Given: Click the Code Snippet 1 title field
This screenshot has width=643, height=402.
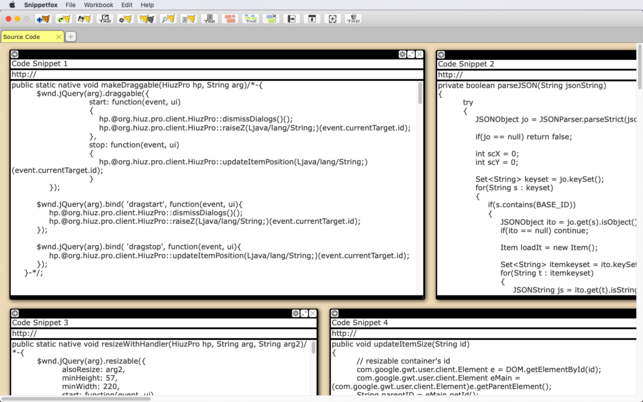Looking at the screenshot, I should click(x=217, y=64).
